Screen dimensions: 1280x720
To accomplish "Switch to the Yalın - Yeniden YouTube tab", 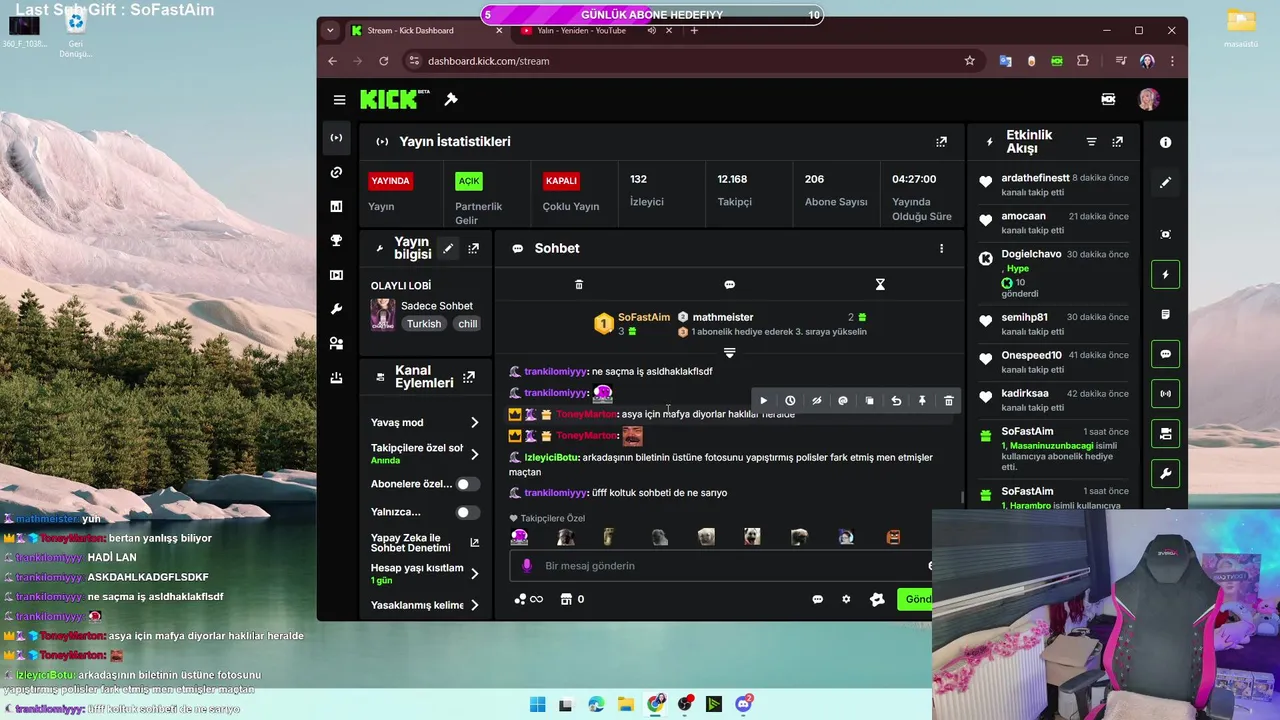I will (596, 31).
